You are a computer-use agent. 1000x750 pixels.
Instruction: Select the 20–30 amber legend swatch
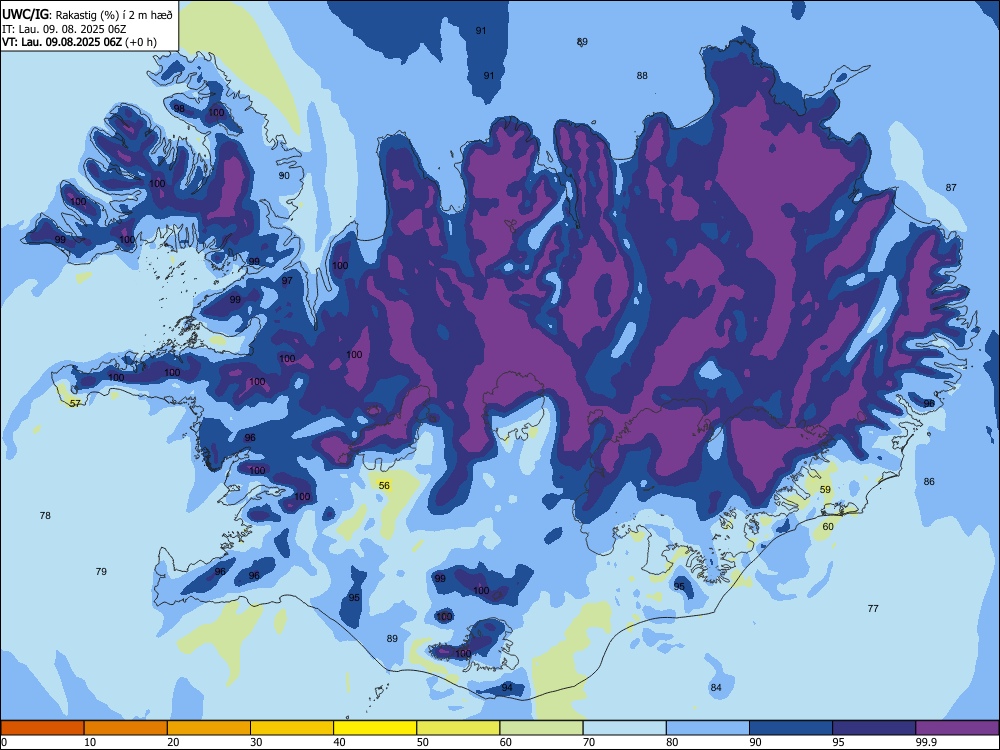point(209,728)
